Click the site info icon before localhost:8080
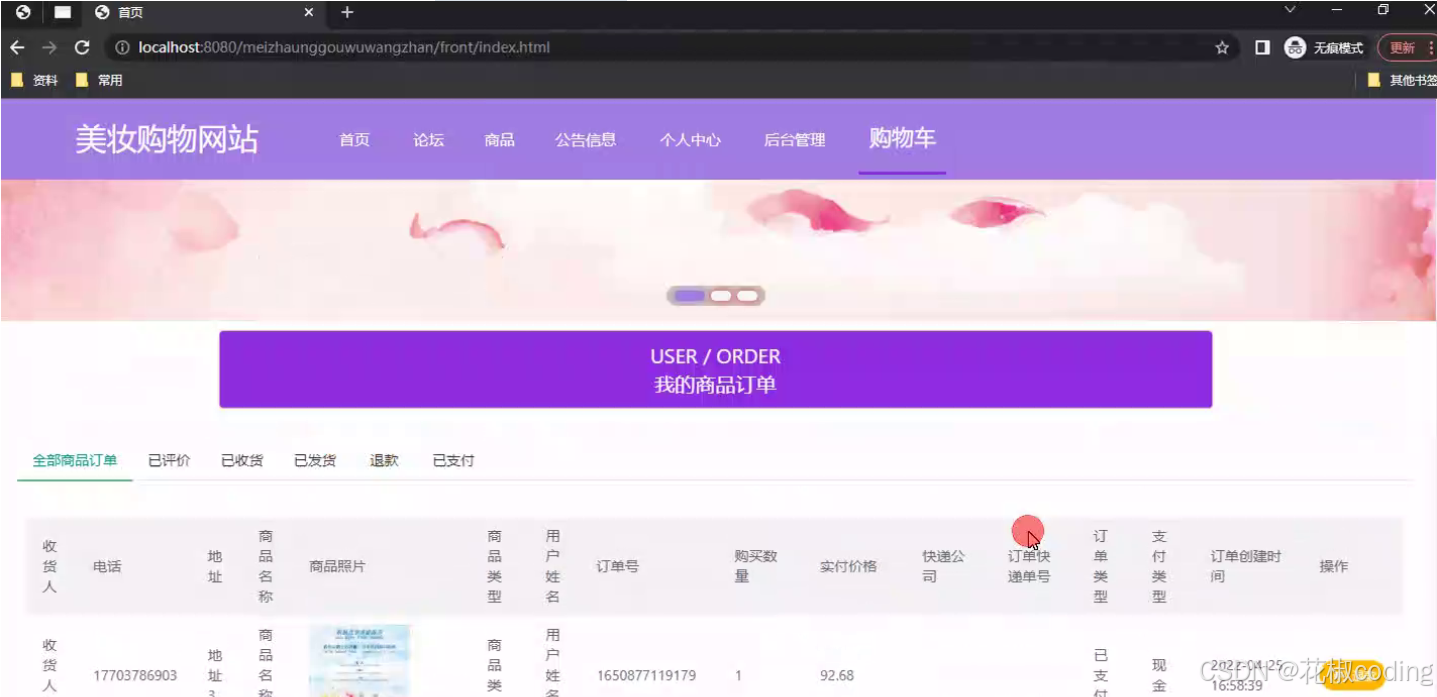Viewport: 1437px width, 697px height. click(x=120, y=46)
